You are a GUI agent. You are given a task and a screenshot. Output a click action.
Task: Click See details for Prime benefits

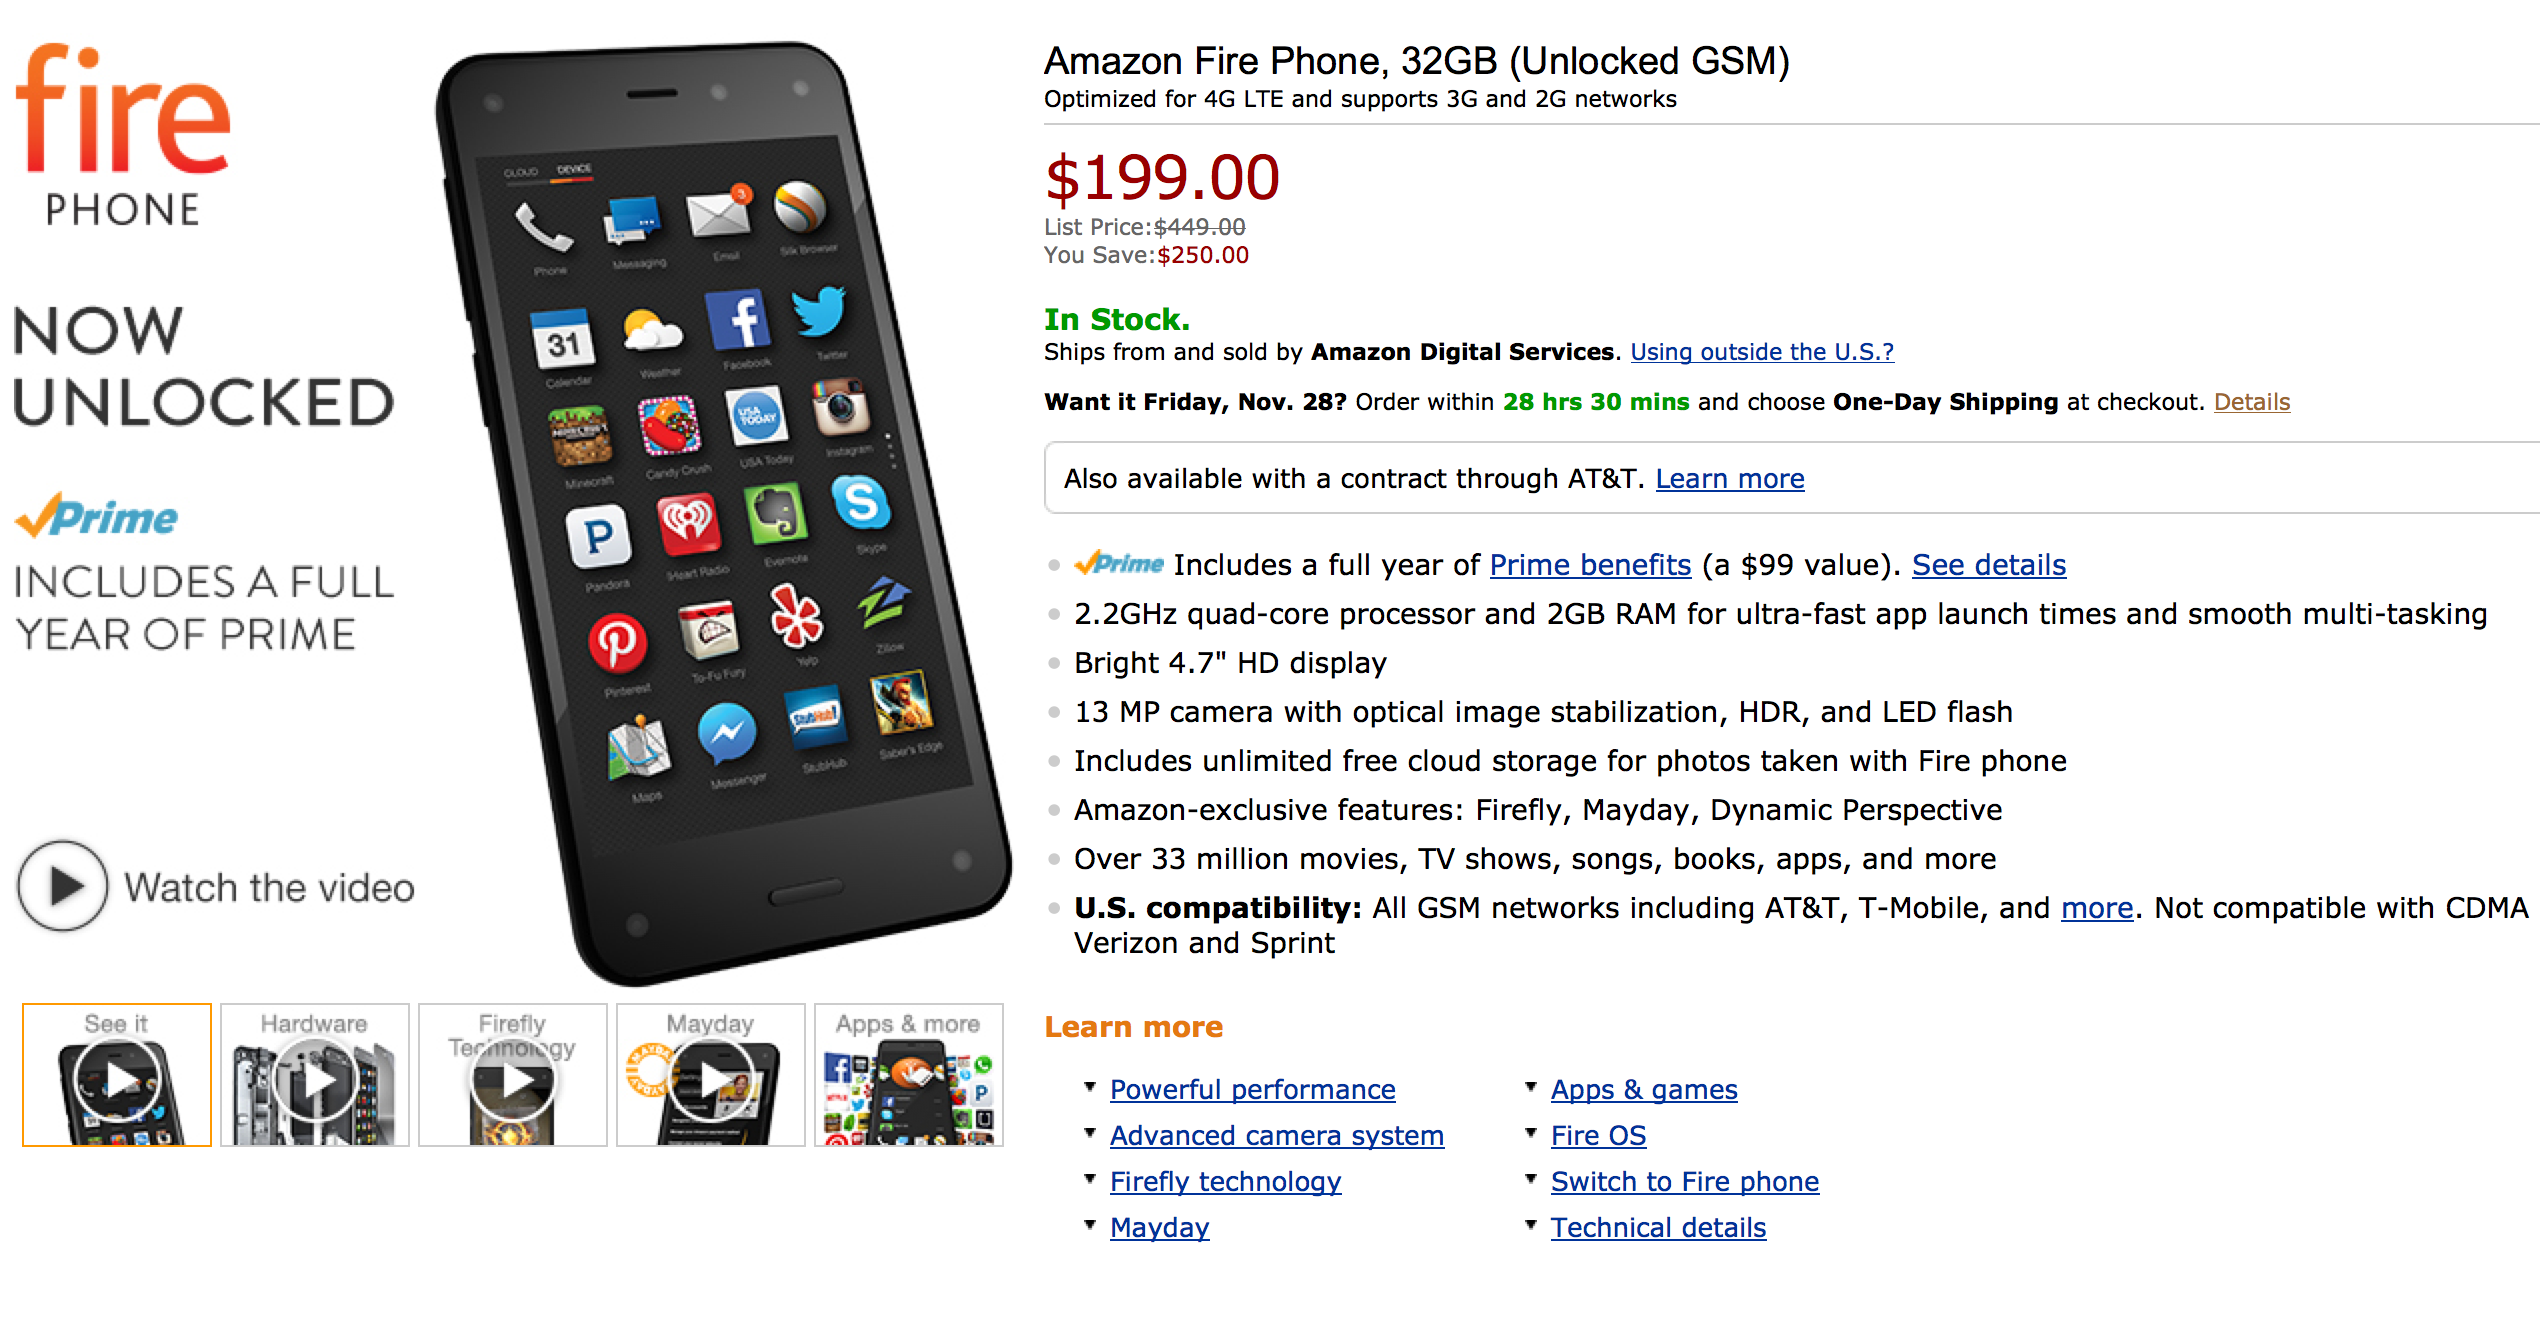pos(1988,565)
